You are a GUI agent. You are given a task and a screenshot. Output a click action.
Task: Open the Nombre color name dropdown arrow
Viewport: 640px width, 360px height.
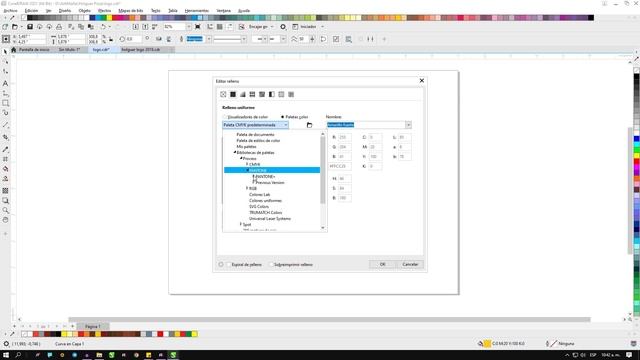click(408, 125)
